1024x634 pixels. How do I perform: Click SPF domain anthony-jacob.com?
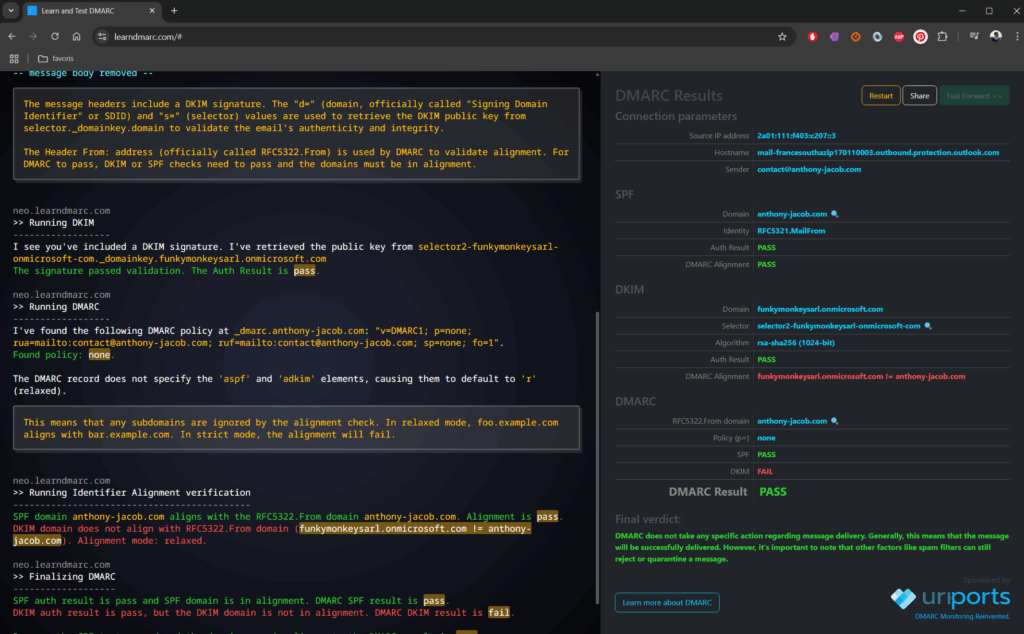[792, 214]
